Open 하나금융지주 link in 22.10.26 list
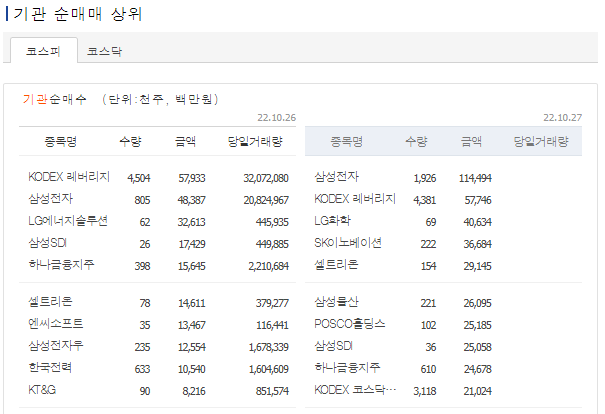This screenshot has height=414, width=605. 61,265
